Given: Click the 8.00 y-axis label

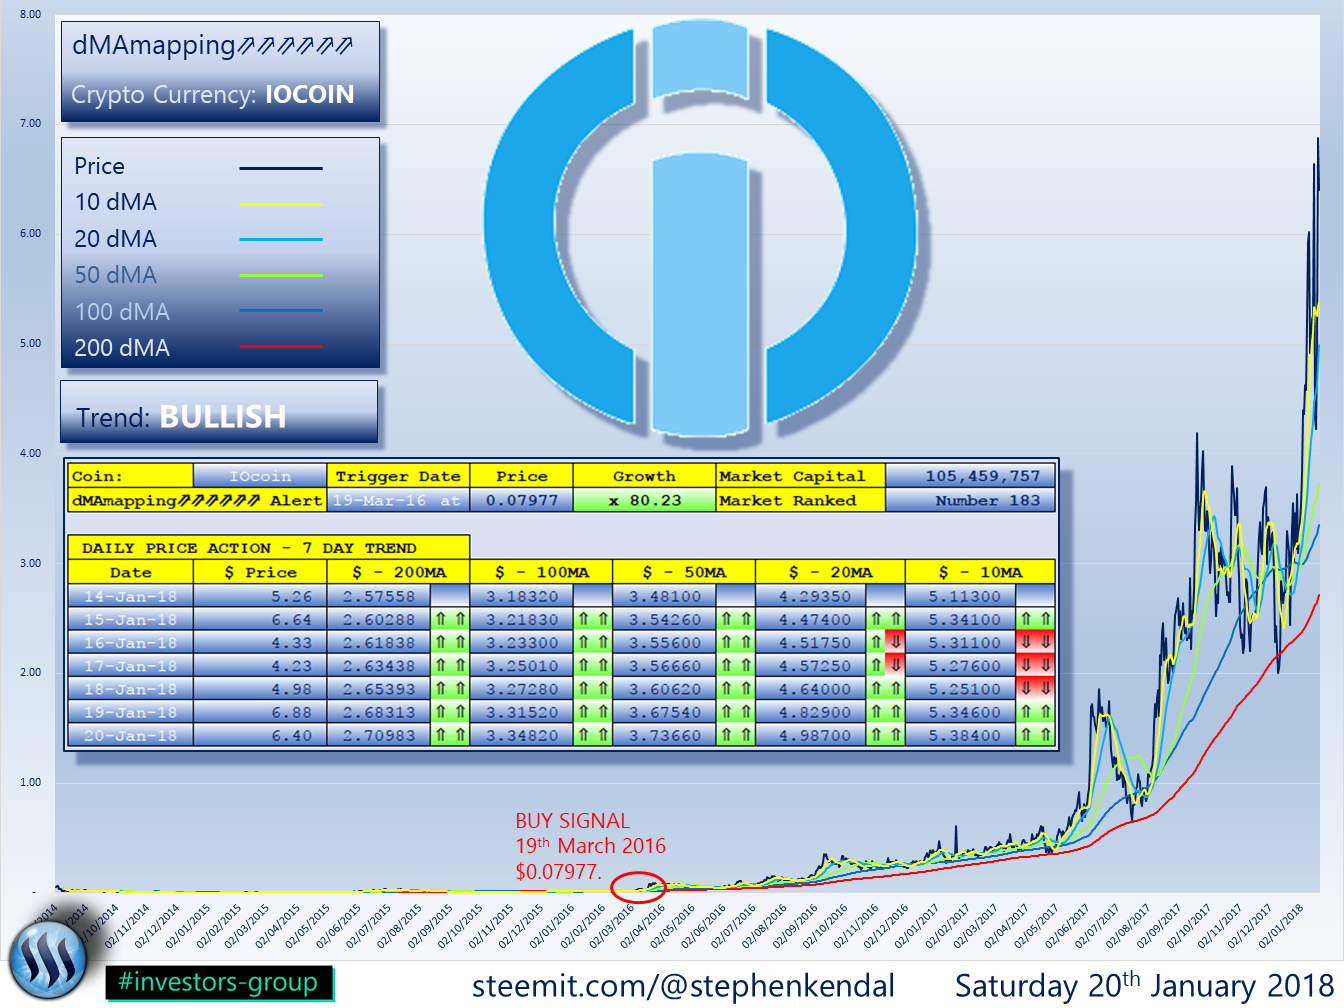Looking at the screenshot, I should (31, 14).
